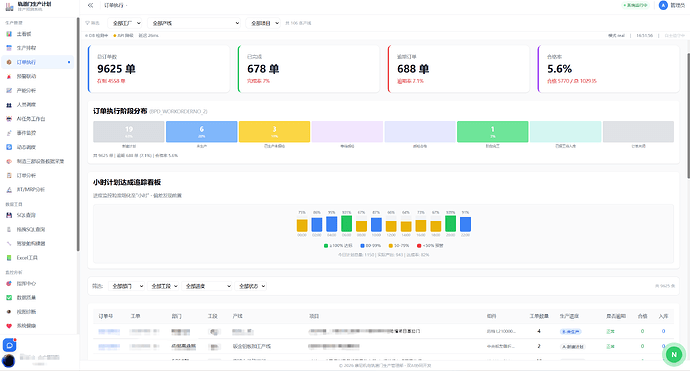Viewport: 690px width, 371px height.
Task: Open the 生产排程 calendar icon in sidebar
Action: click(x=9, y=48)
